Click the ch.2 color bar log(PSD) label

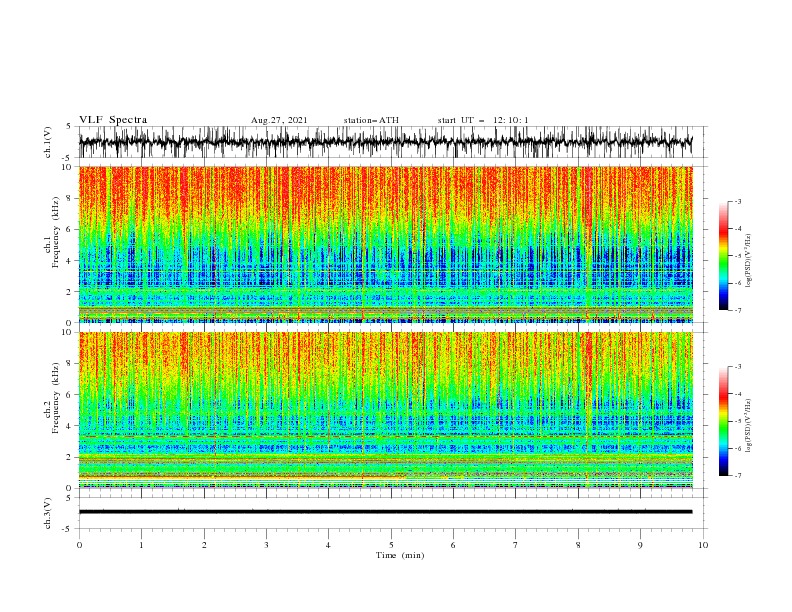749,426
